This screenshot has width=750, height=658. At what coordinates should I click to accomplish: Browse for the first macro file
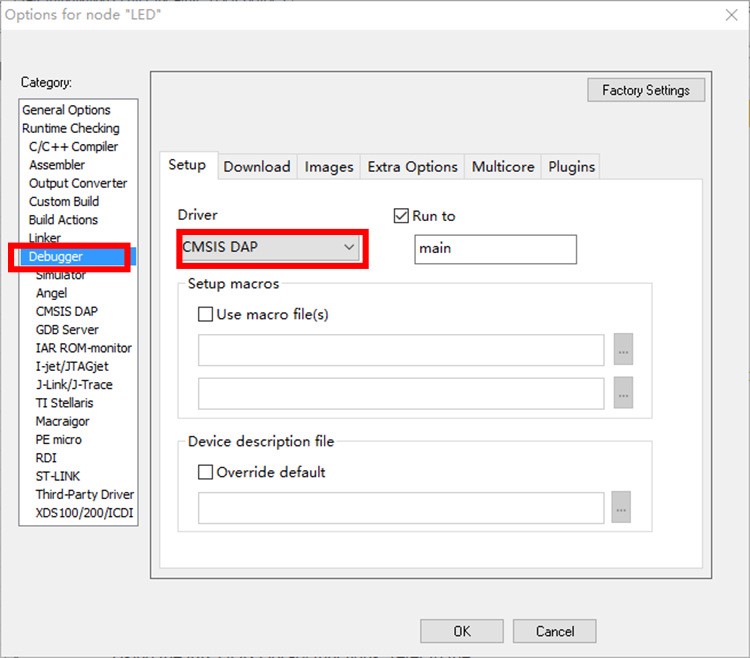pyautogui.click(x=623, y=351)
